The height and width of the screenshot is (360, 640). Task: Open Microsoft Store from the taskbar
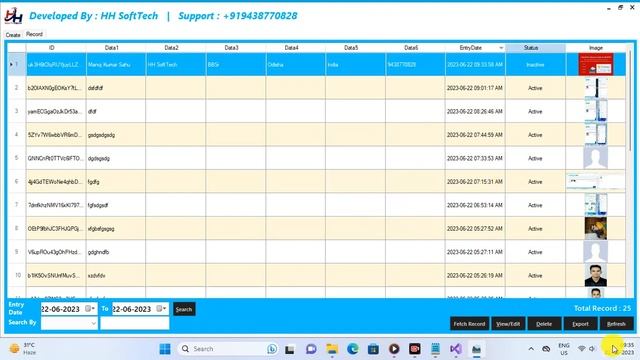pos(373,349)
